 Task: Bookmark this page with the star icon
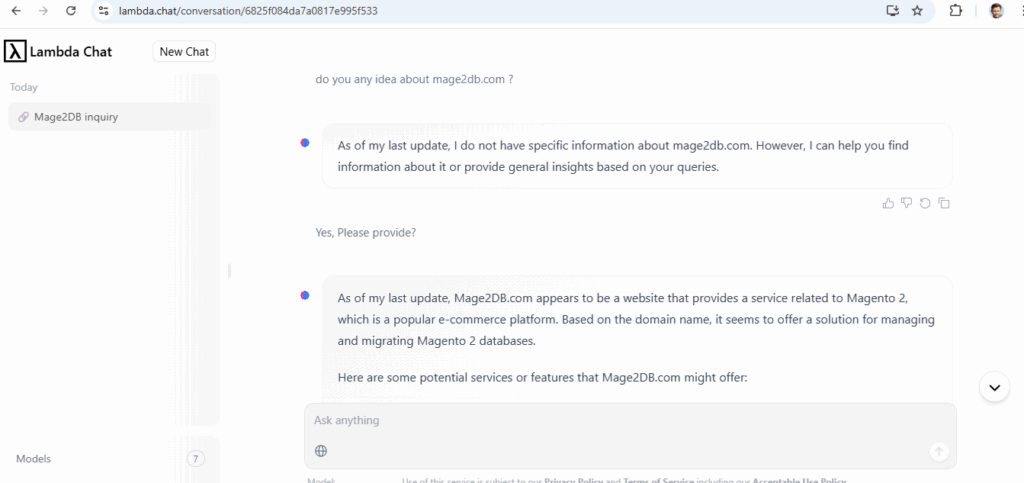point(917,10)
